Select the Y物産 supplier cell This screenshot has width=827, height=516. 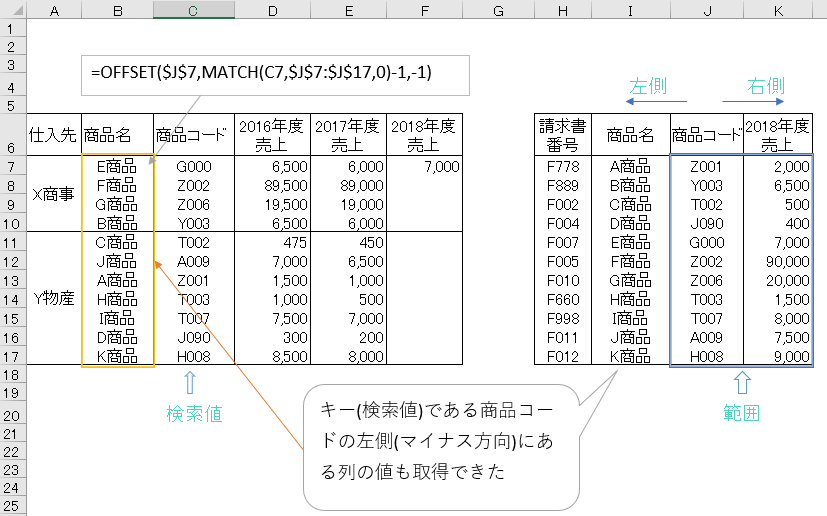[x=54, y=298]
